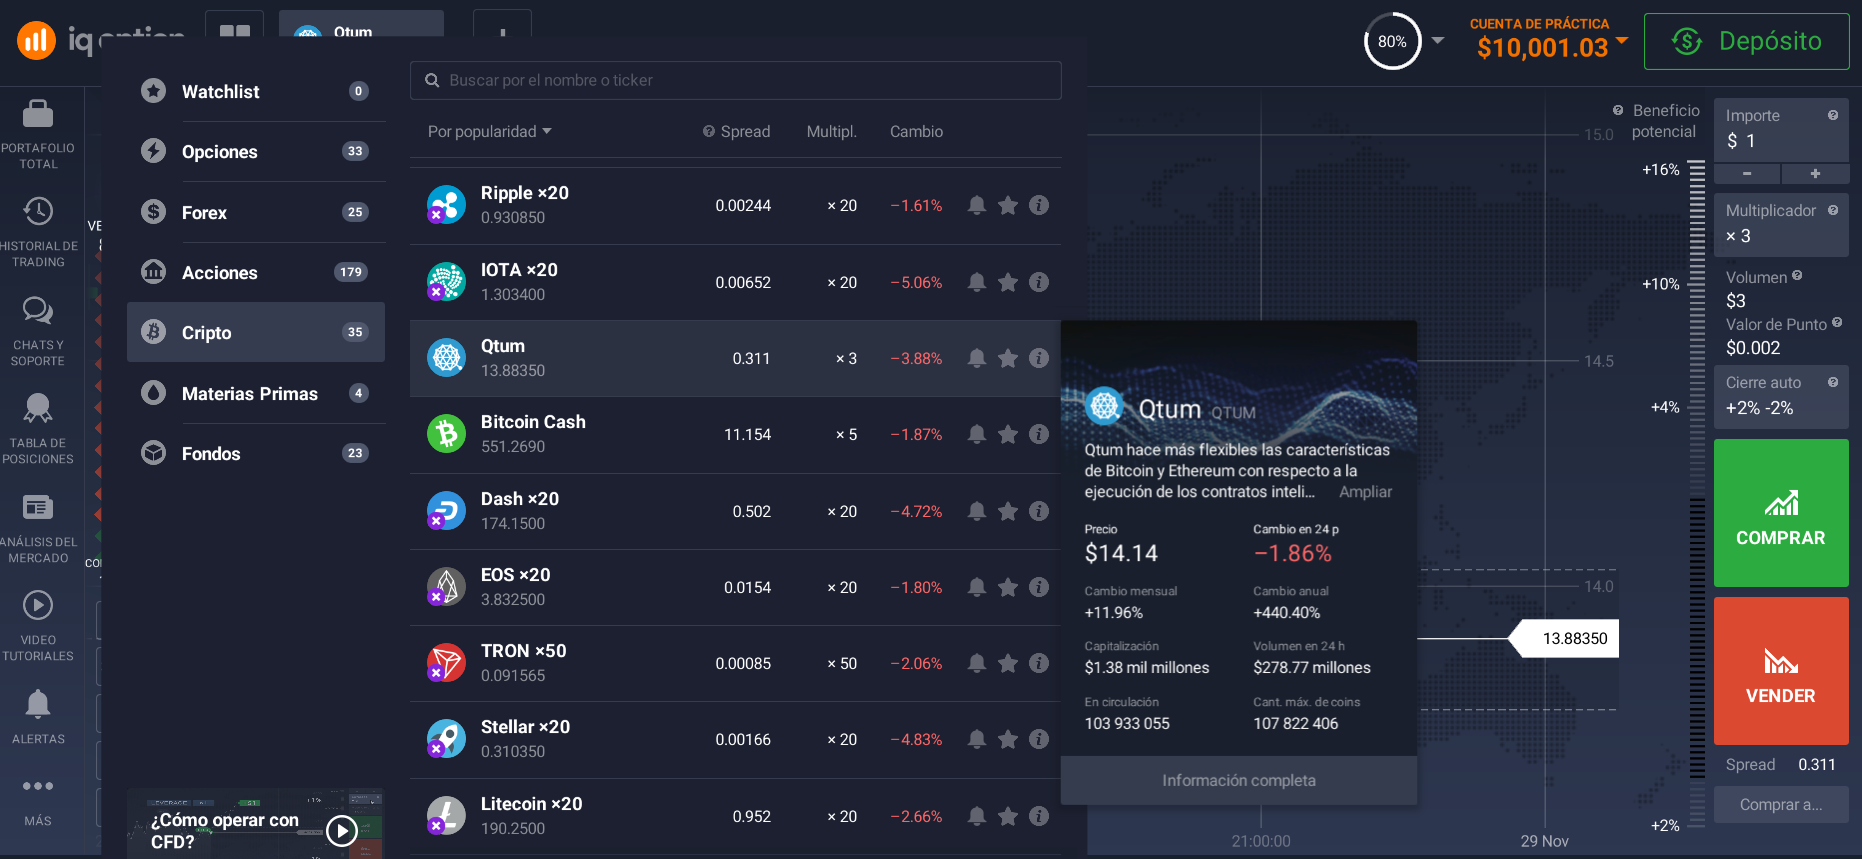This screenshot has width=1862, height=859.
Task: Open Análisis del Mercado sidebar icon
Action: click(x=38, y=529)
